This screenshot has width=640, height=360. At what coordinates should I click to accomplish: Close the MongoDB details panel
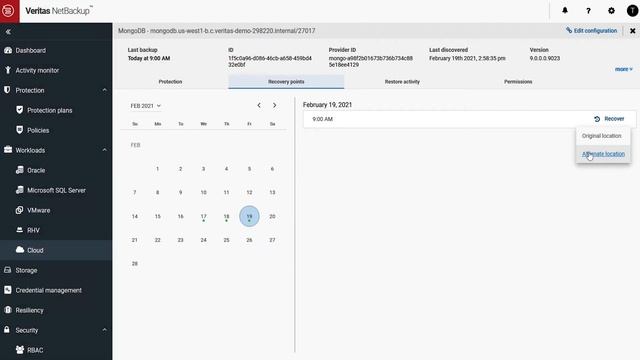pyautogui.click(x=632, y=31)
